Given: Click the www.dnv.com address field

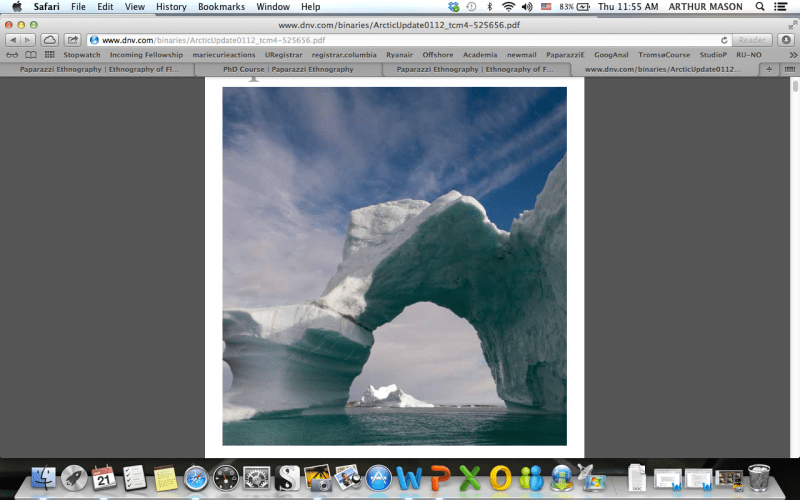Looking at the screenshot, I should 400,40.
